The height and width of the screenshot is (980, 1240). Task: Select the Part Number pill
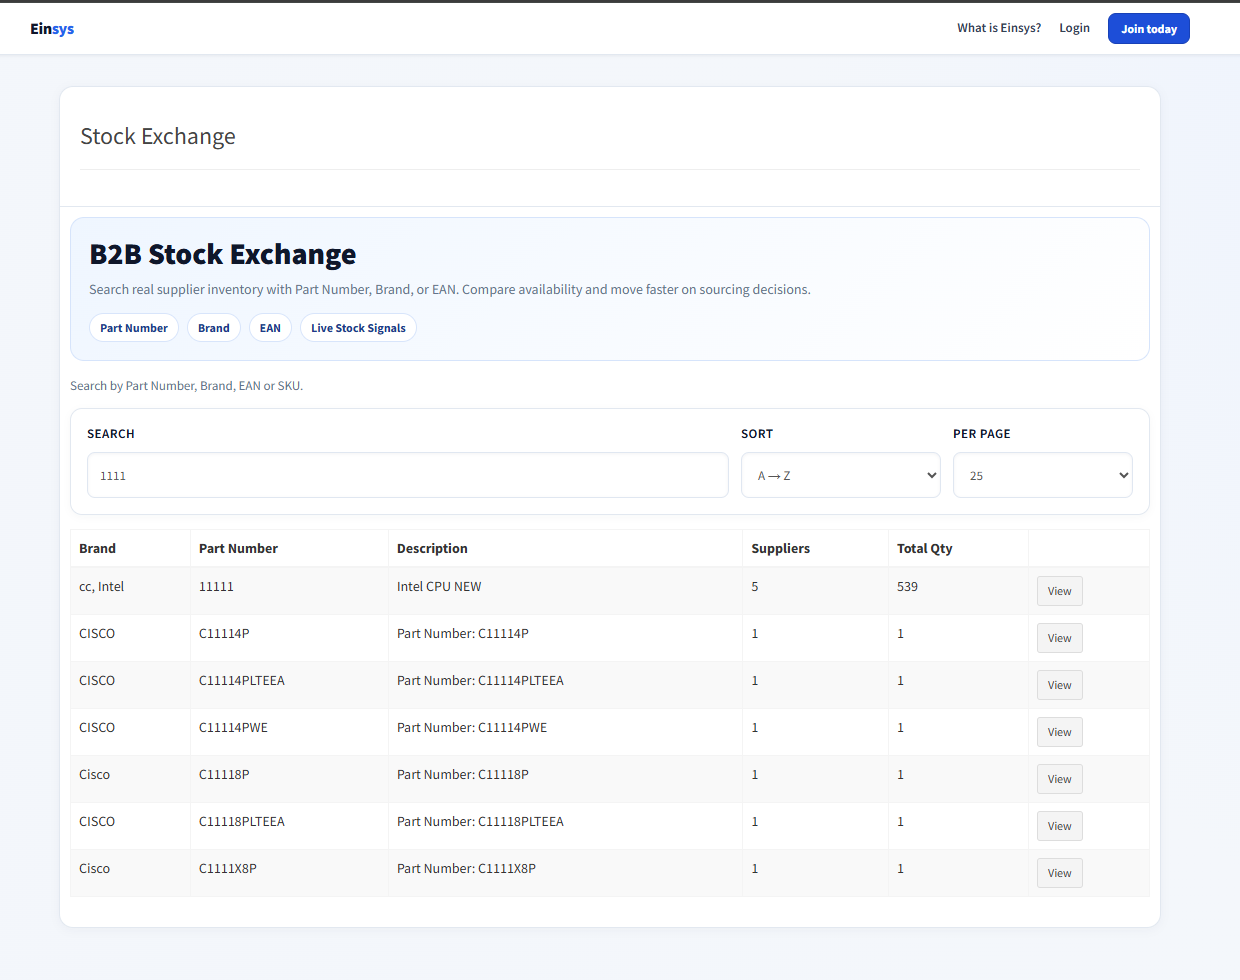134,328
